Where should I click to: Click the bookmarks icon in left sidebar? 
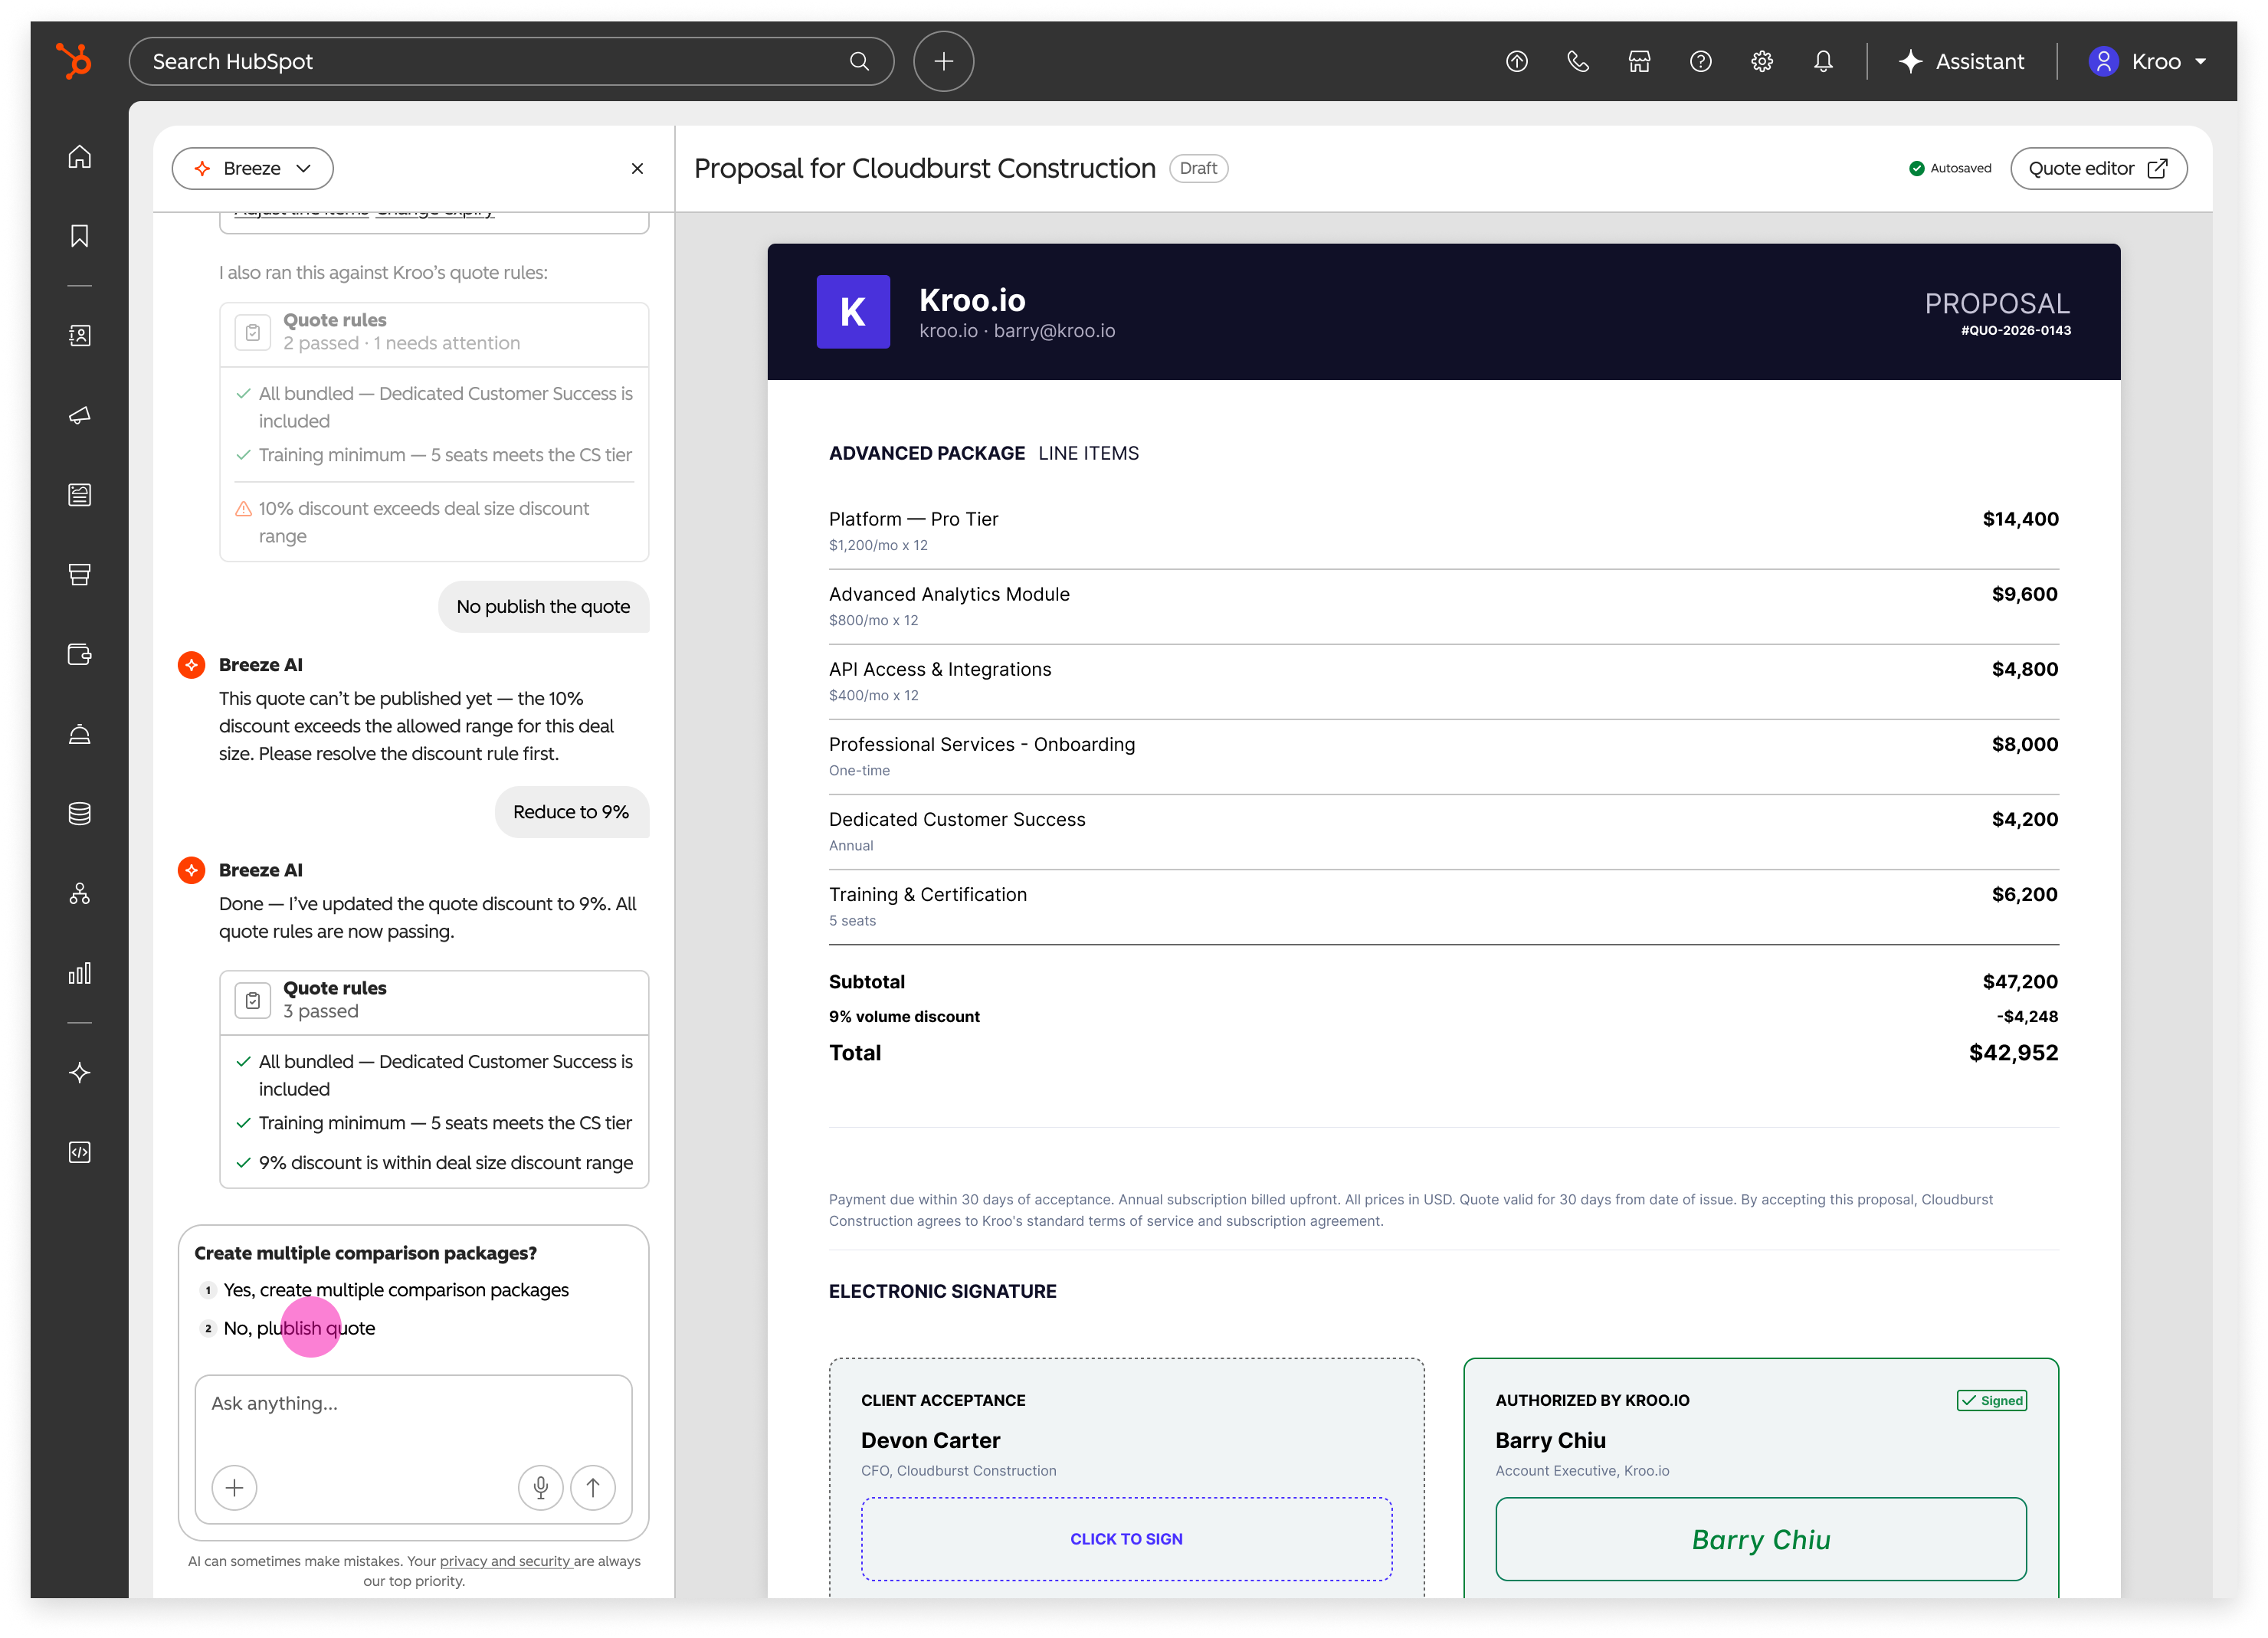click(x=80, y=236)
